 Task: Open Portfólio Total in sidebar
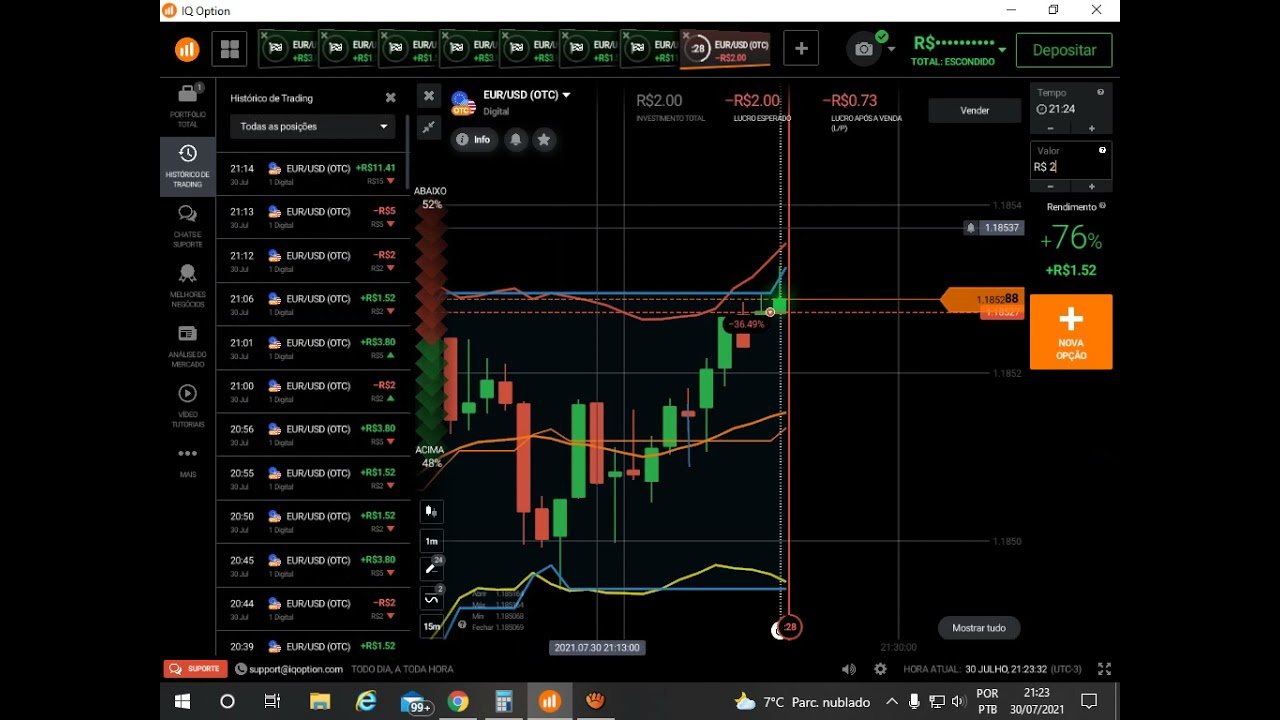(188, 106)
